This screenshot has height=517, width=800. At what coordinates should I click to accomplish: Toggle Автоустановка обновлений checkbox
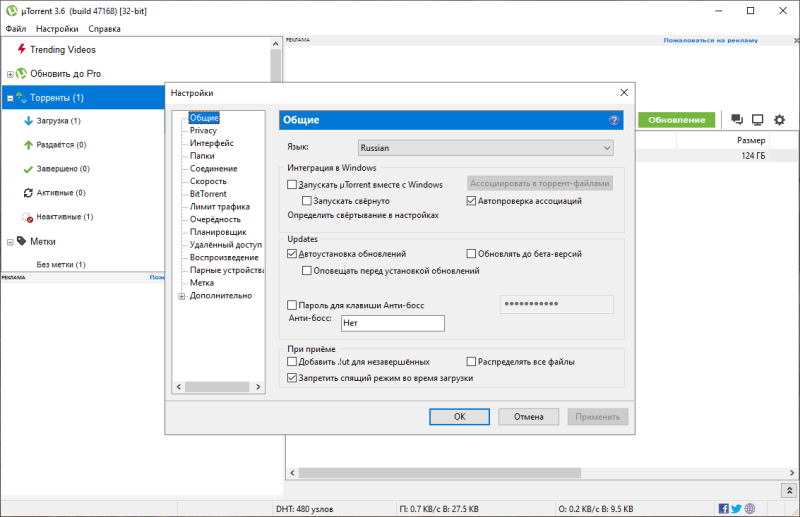coord(292,253)
